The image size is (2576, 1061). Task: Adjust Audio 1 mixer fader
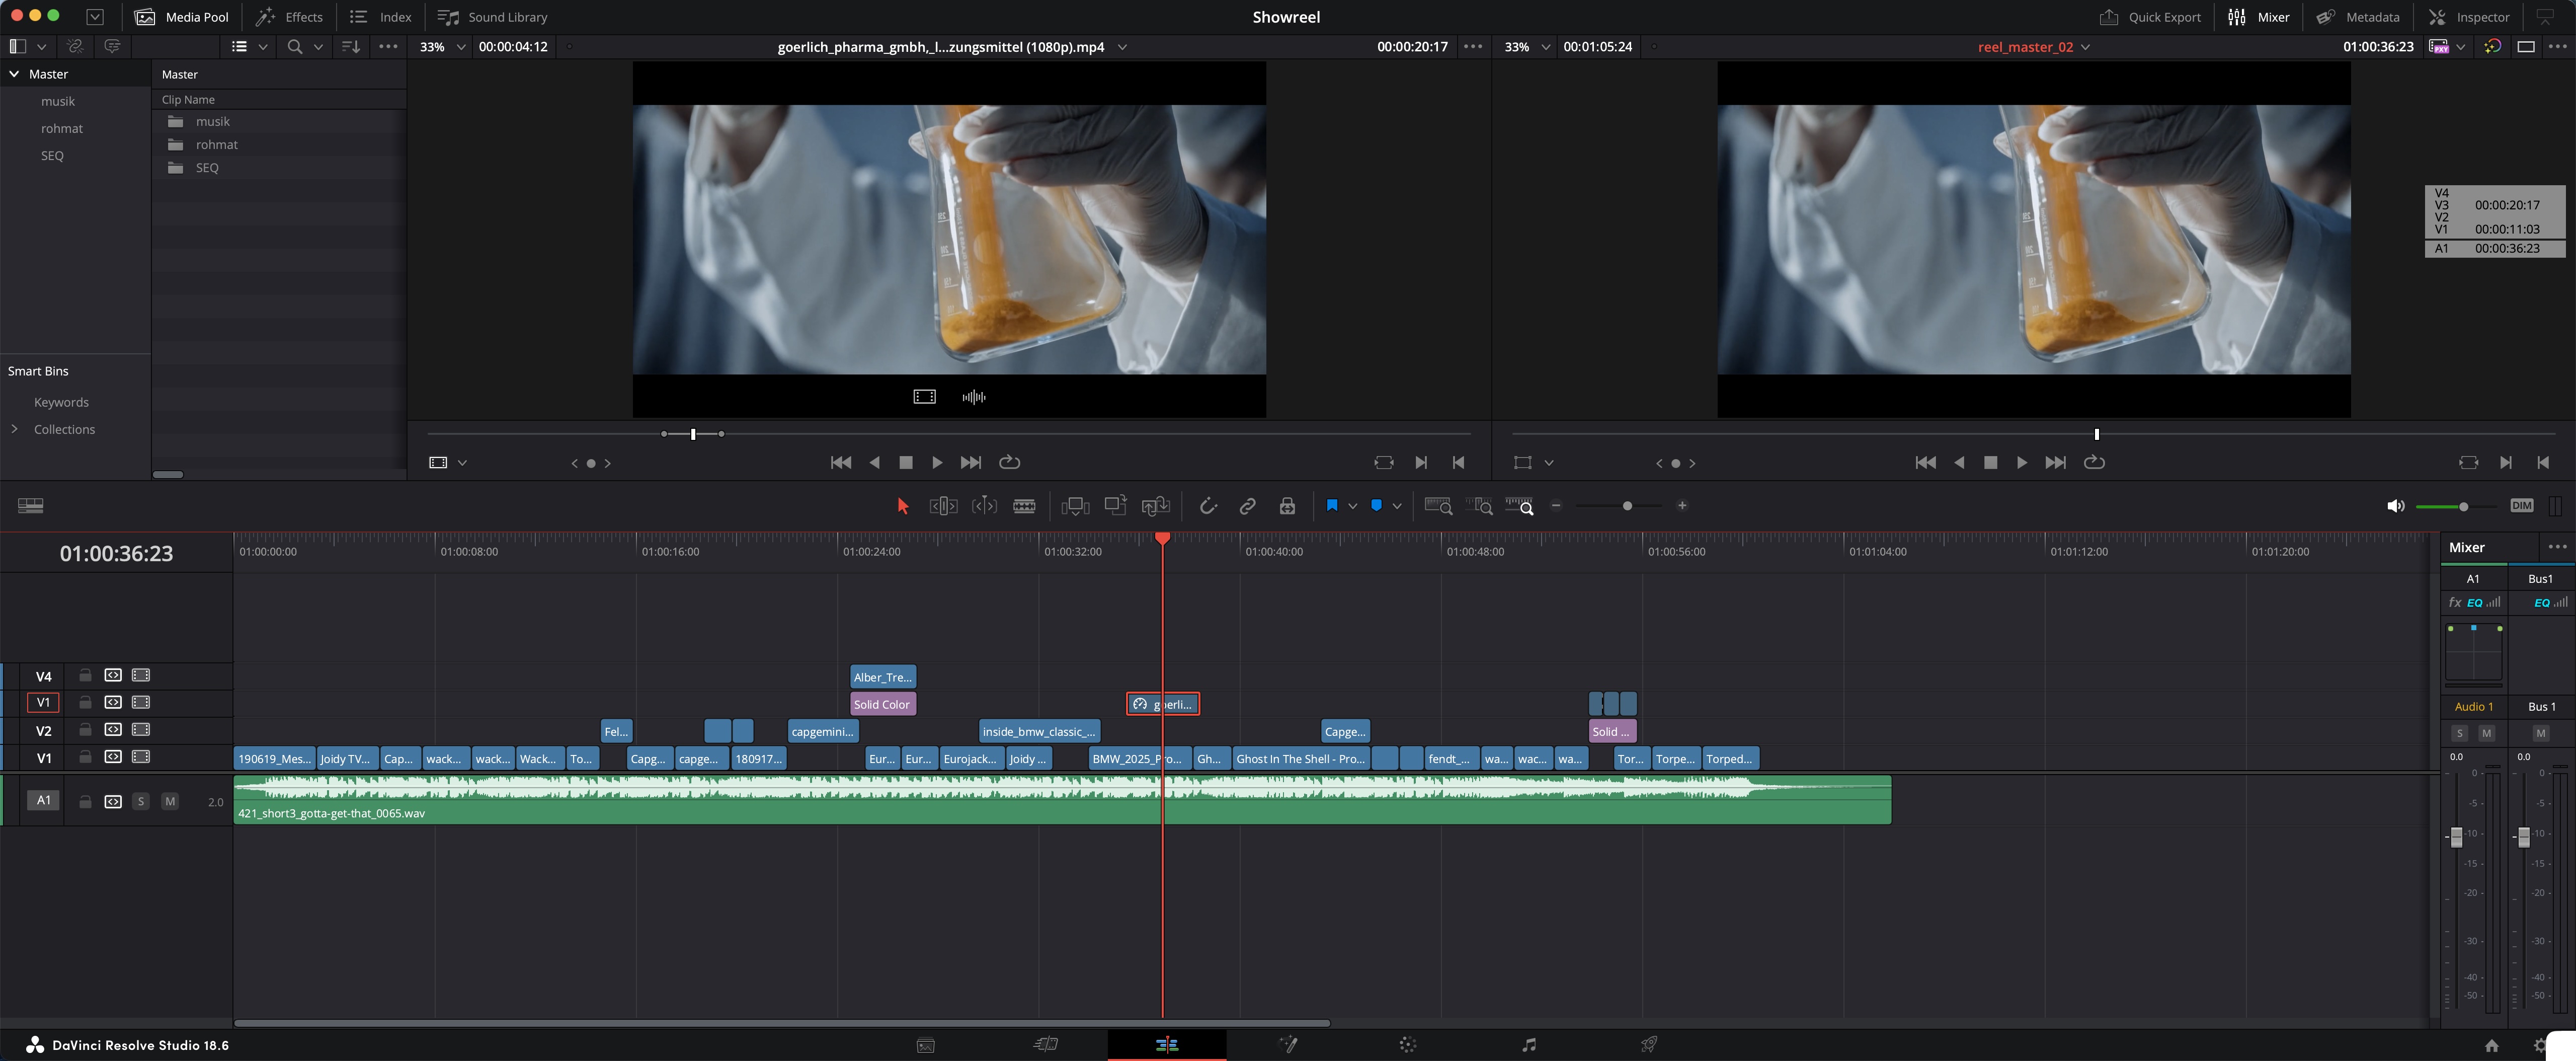(x=2456, y=837)
